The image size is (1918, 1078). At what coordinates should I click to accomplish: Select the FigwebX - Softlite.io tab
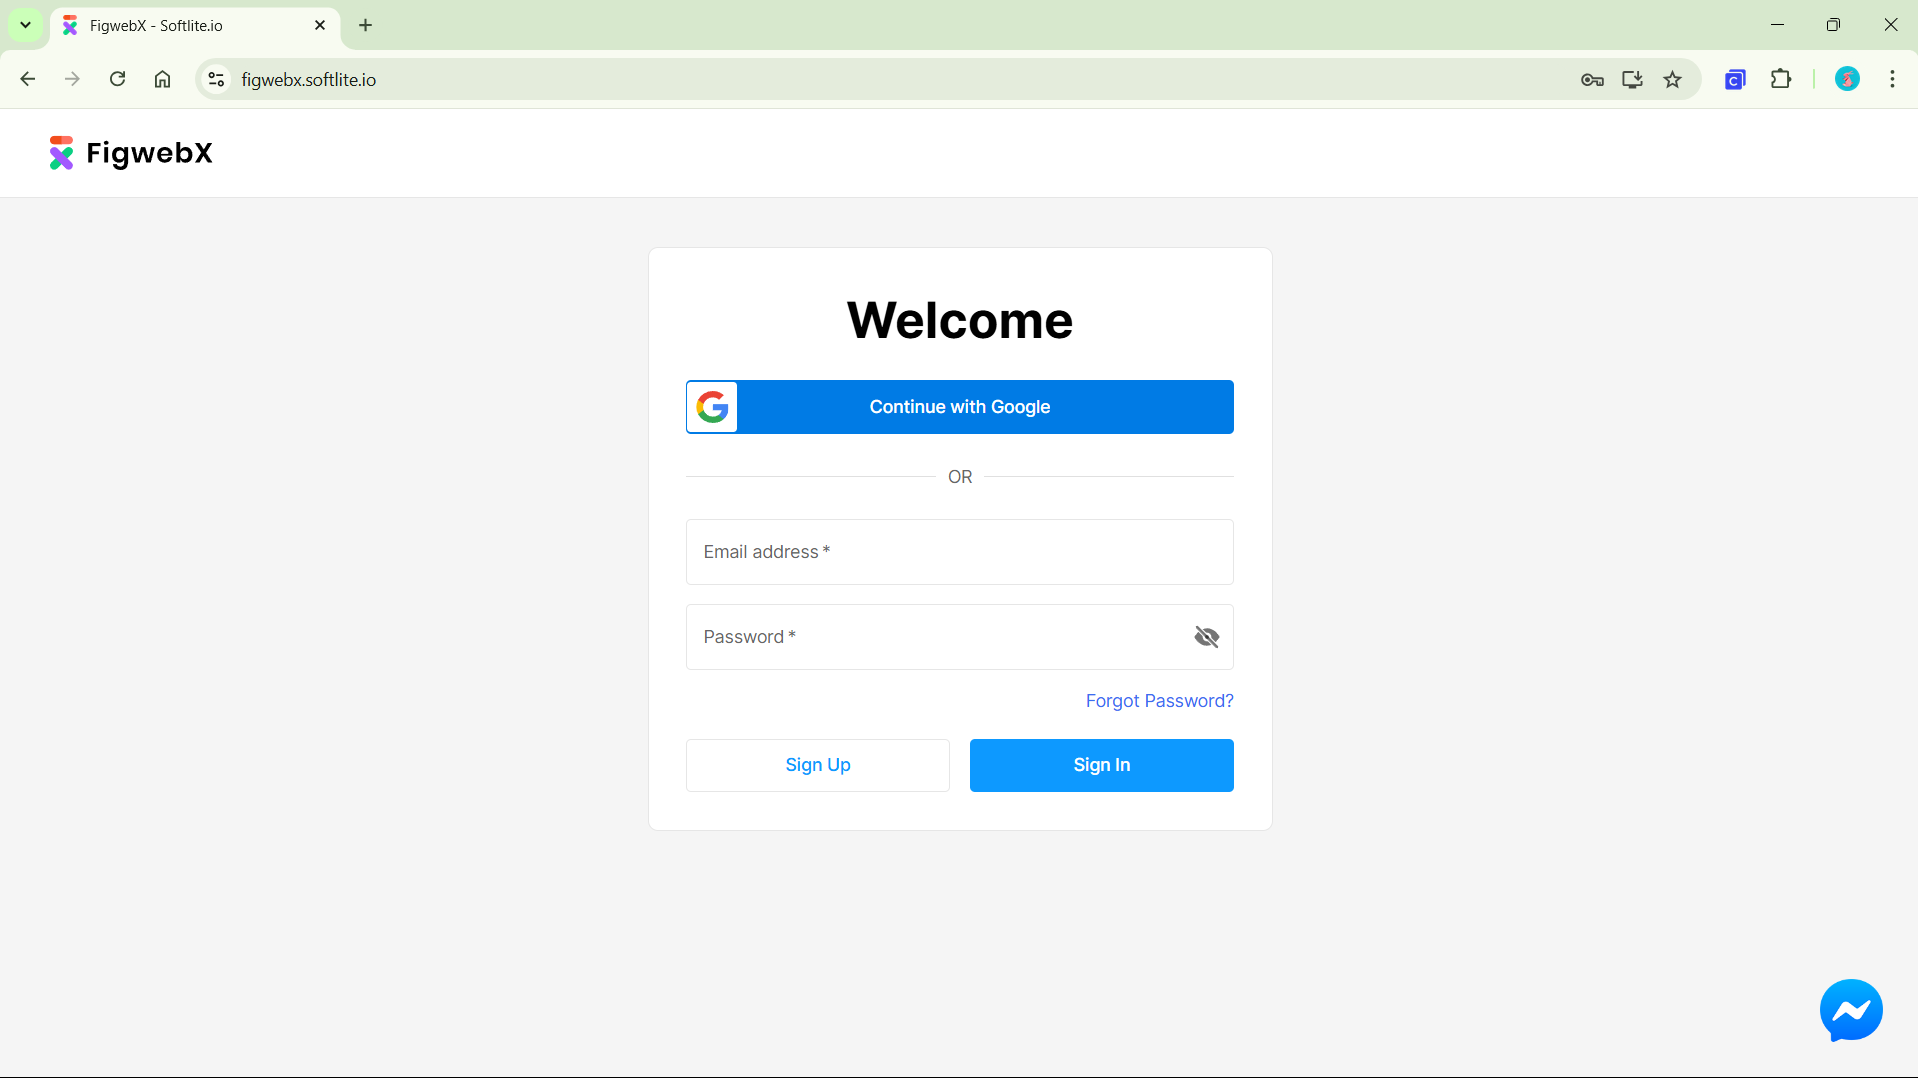(x=195, y=26)
